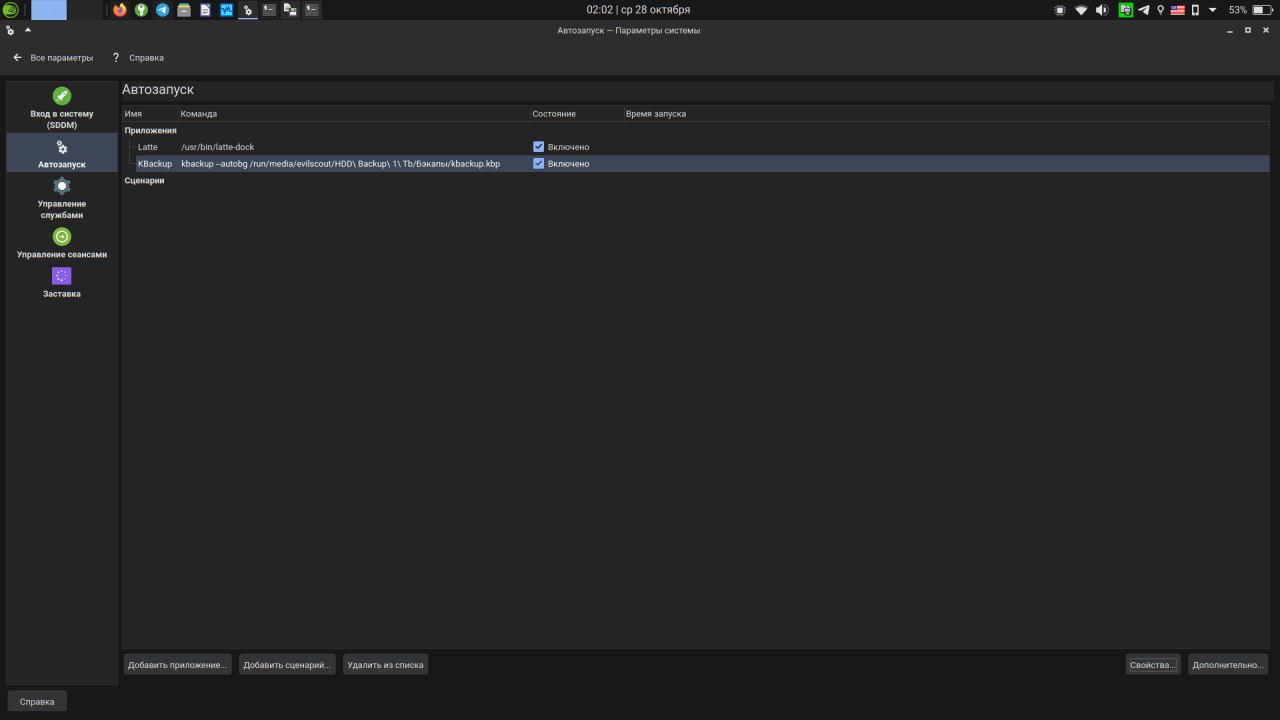Open the Дополнительно button
Screen dimensions: 1280x720
pos(1228,664)
